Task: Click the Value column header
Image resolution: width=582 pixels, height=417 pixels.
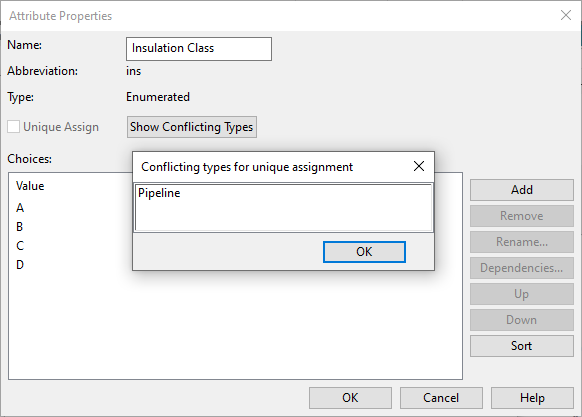Action: coord(30,186)
